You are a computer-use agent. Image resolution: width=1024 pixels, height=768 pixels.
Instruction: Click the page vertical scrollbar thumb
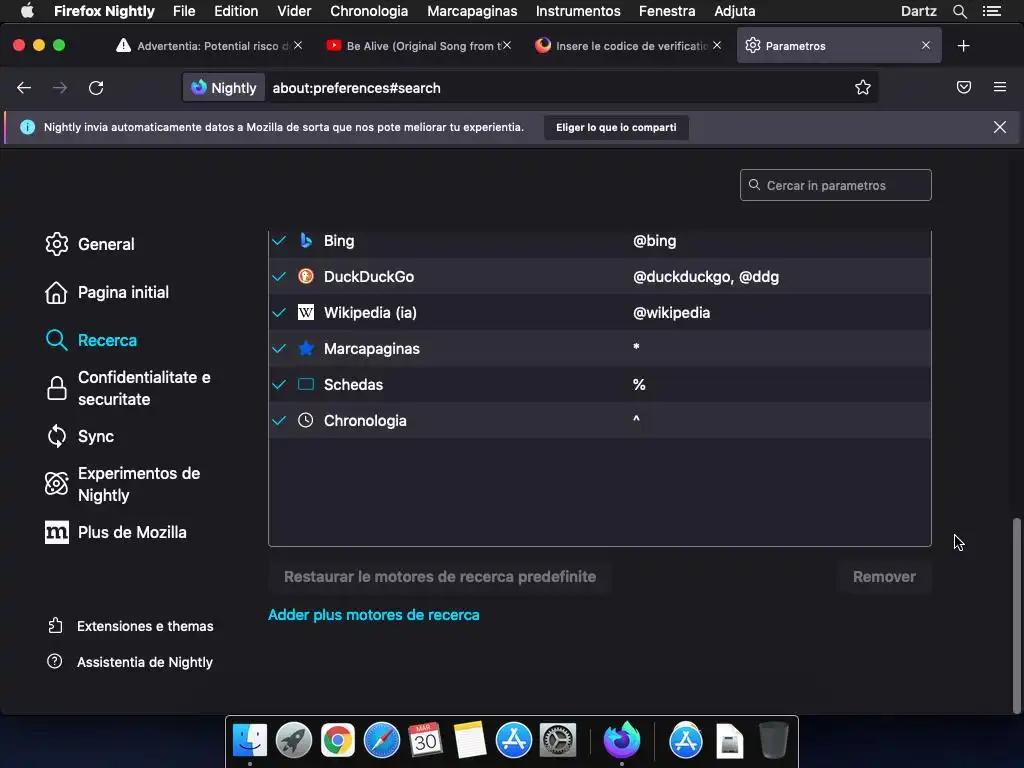(1016, 615)
